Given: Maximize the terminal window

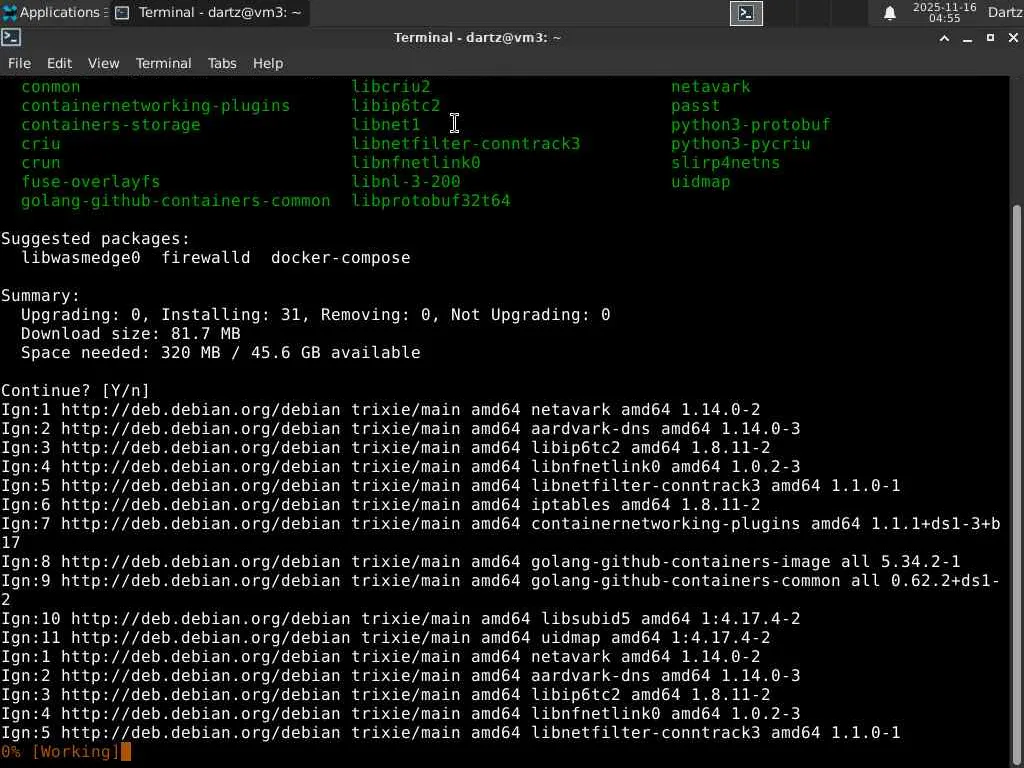Looking at the screenshot, I should click(x=990, y=38).
